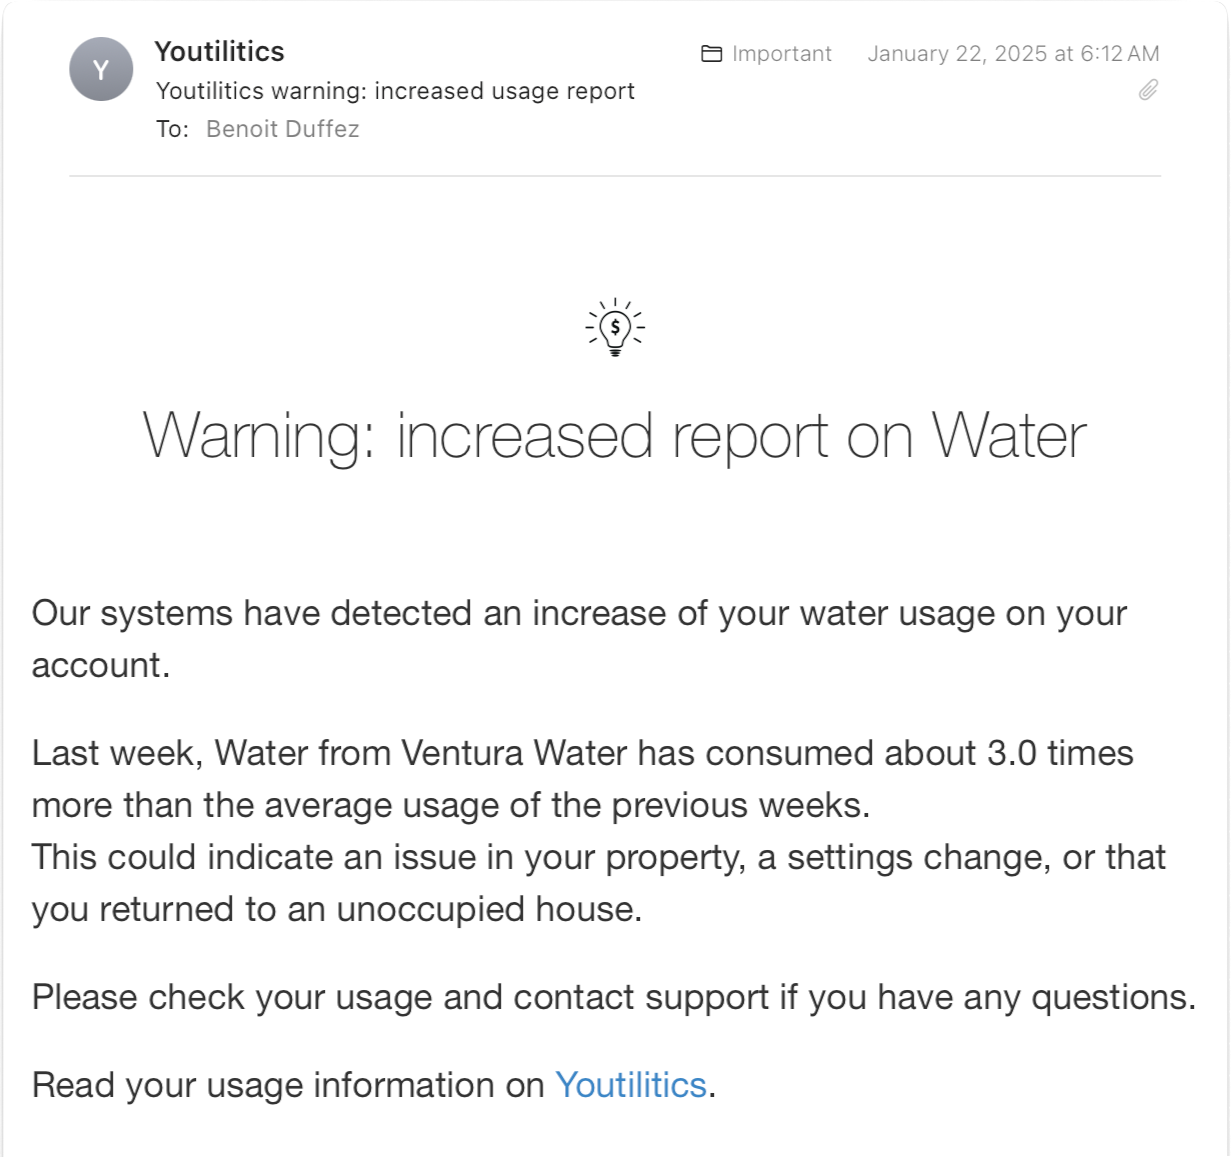Viewport: 1231px width, 1157px height.
Task: Open the Youtilitics usage link
Action: (x=632, y=1083)
